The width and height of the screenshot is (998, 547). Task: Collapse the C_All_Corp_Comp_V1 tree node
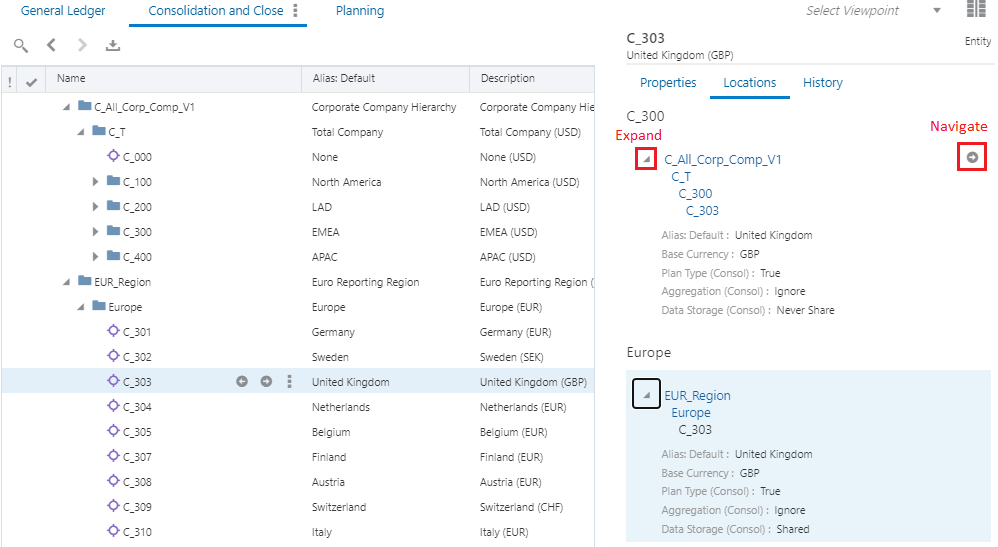tap(66, 107)
